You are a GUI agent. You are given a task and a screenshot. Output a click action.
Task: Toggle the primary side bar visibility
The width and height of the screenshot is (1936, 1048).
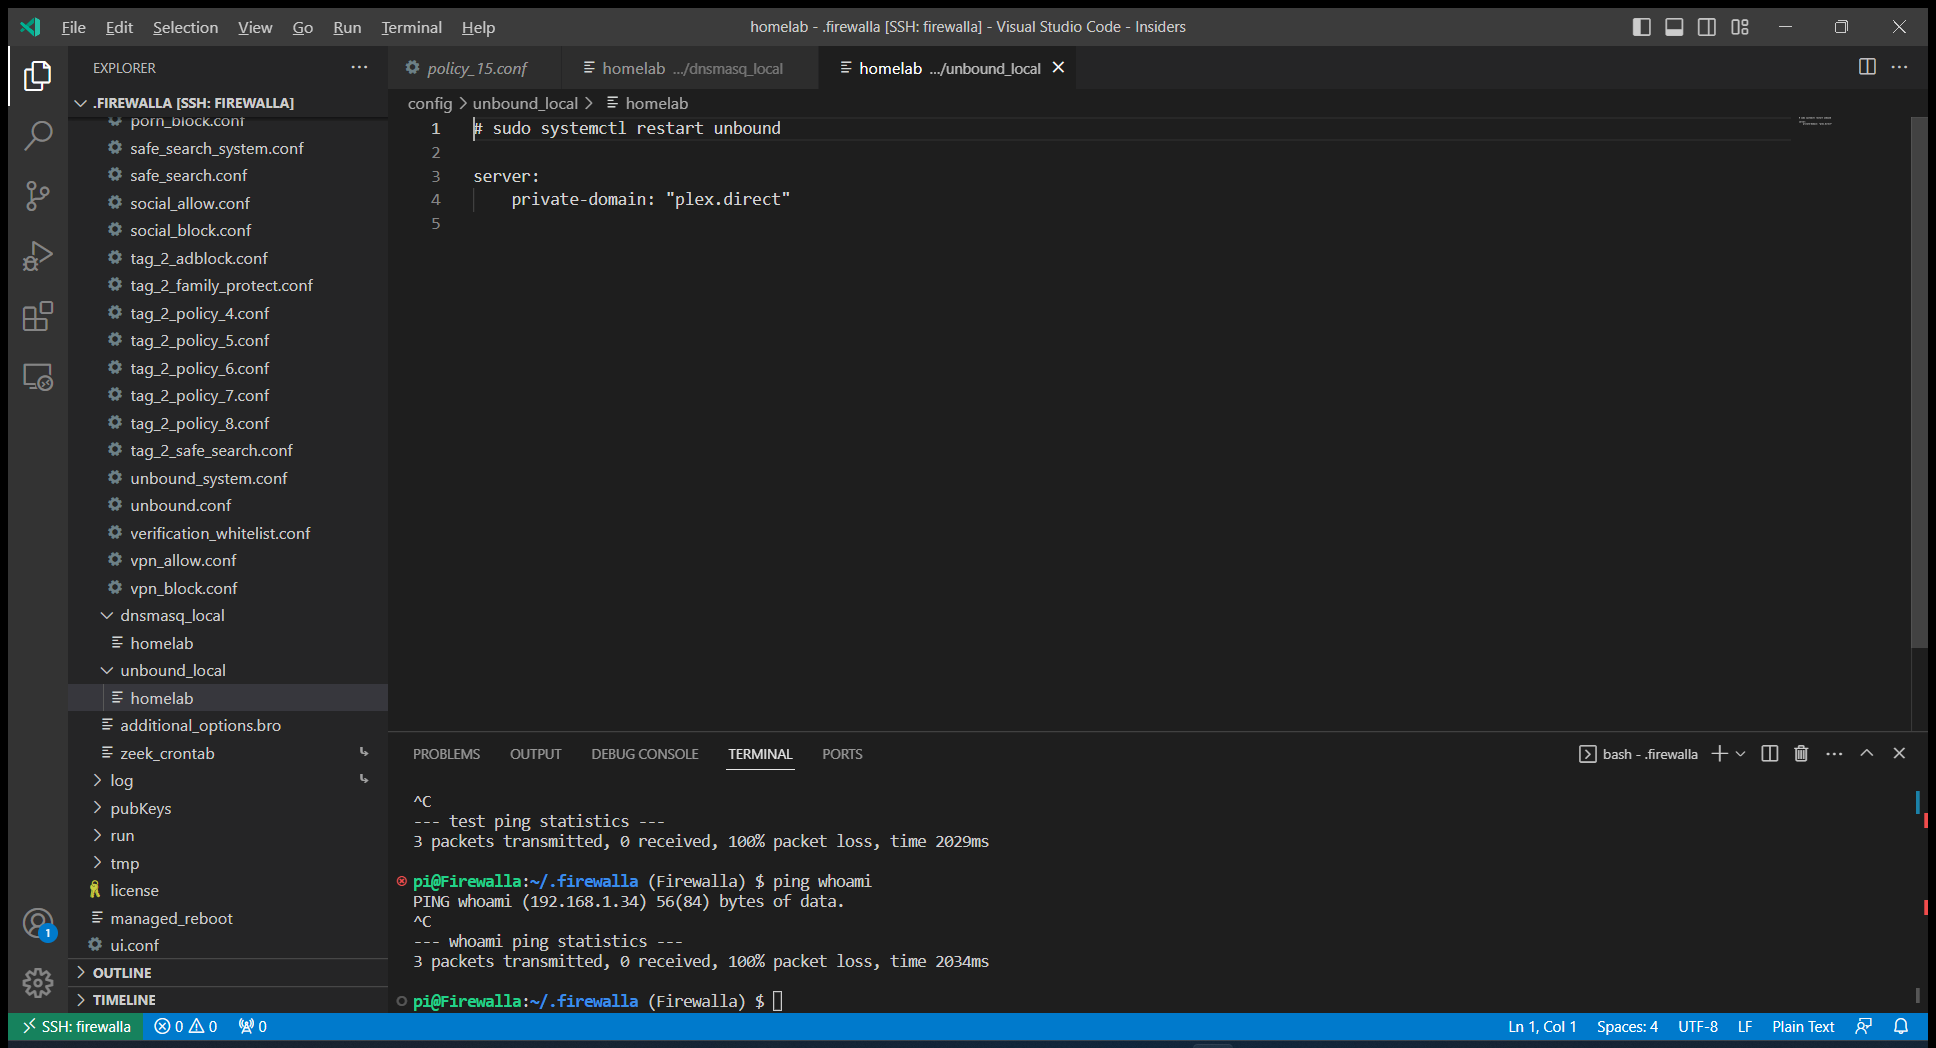(x=1641, y=27)
